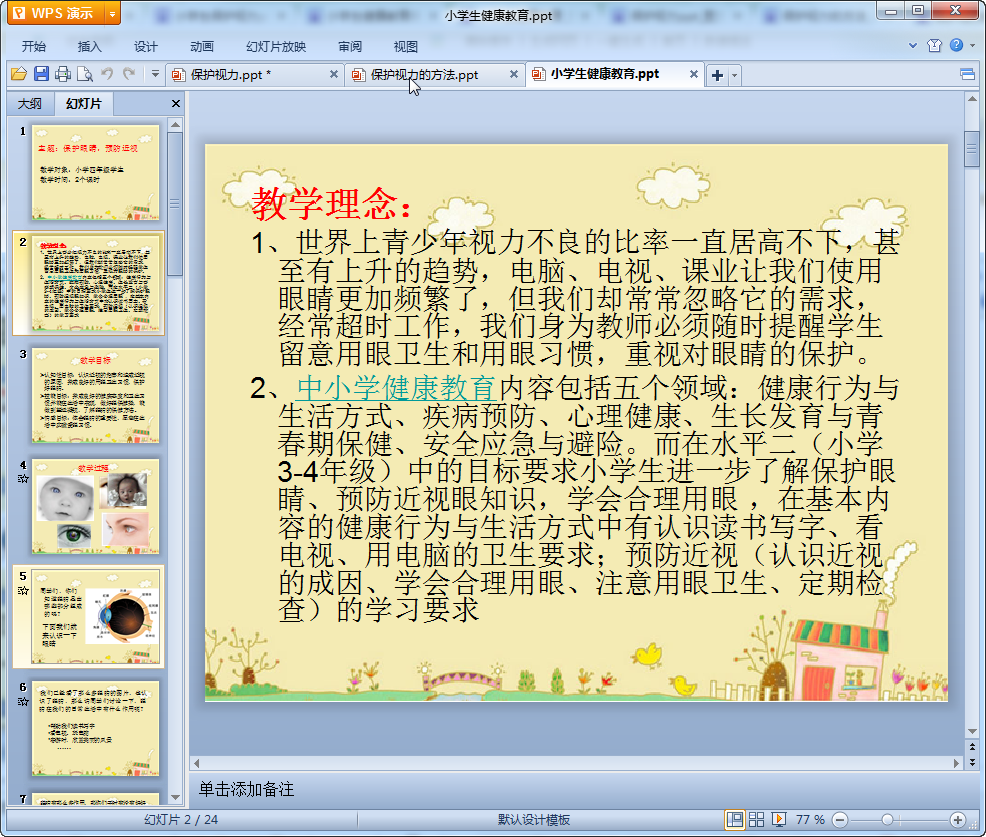986x837 pixels.
Task: Click the 教学理念 slide title text
Action: tap(332, 204)
